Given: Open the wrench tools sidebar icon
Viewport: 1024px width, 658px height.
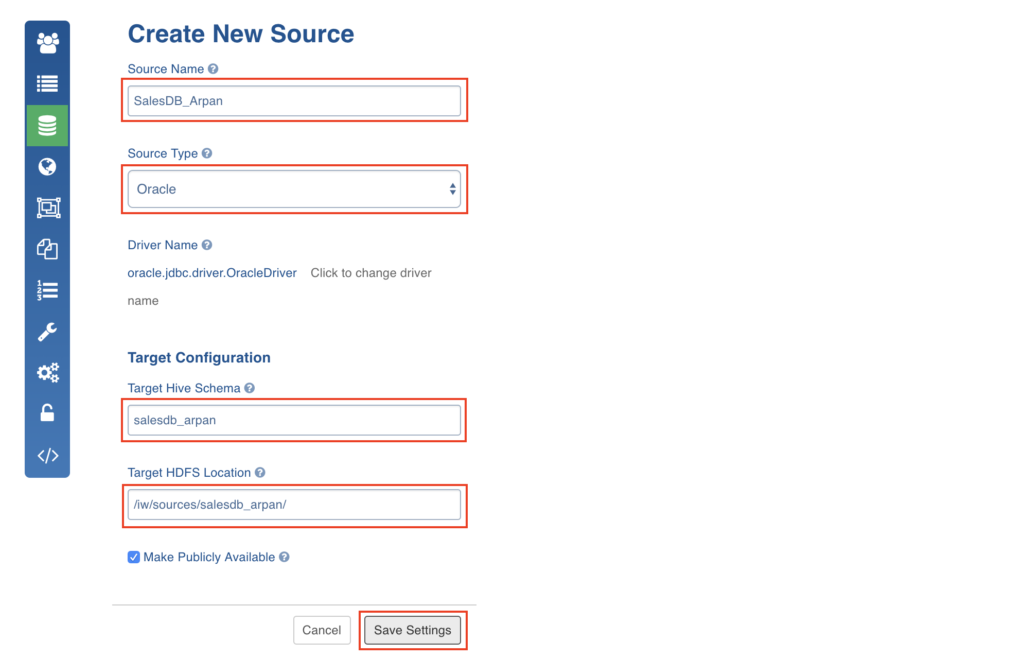Looking at the screenshot, I should tap(47, 332).
